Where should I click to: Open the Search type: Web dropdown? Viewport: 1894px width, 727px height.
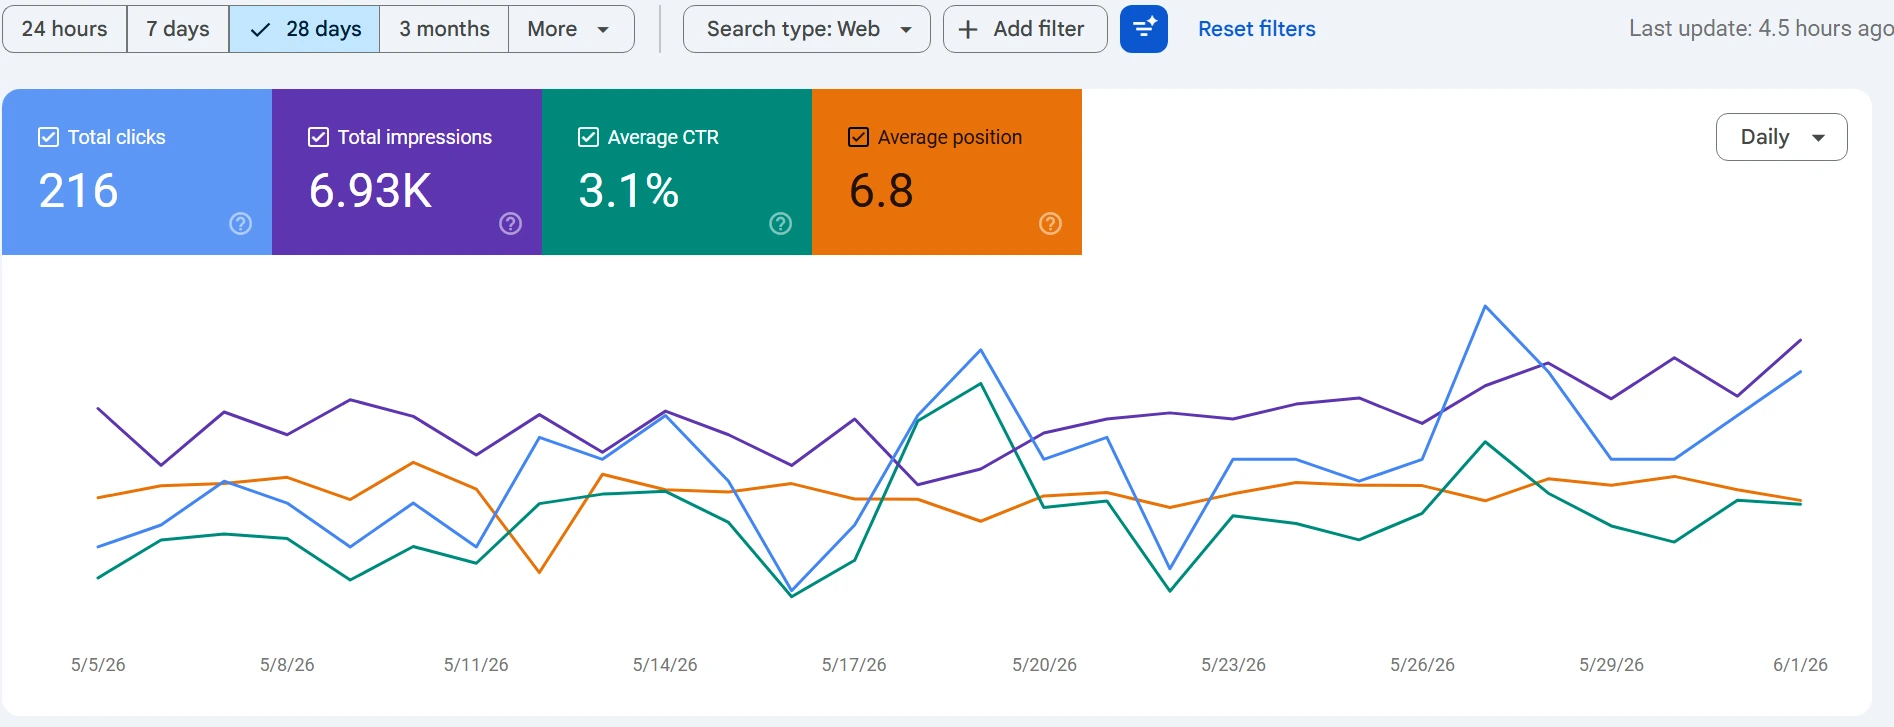(806, 29)
